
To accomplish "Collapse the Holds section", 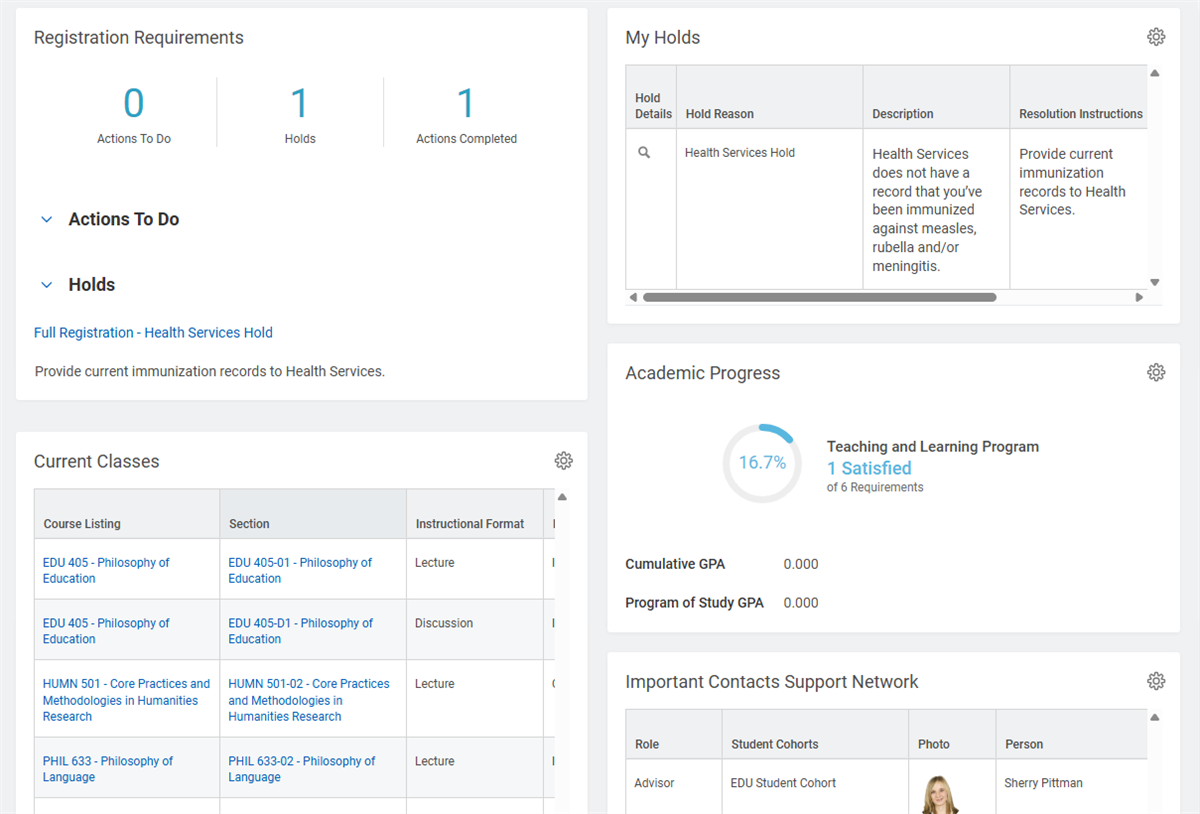I will (46, 285).
